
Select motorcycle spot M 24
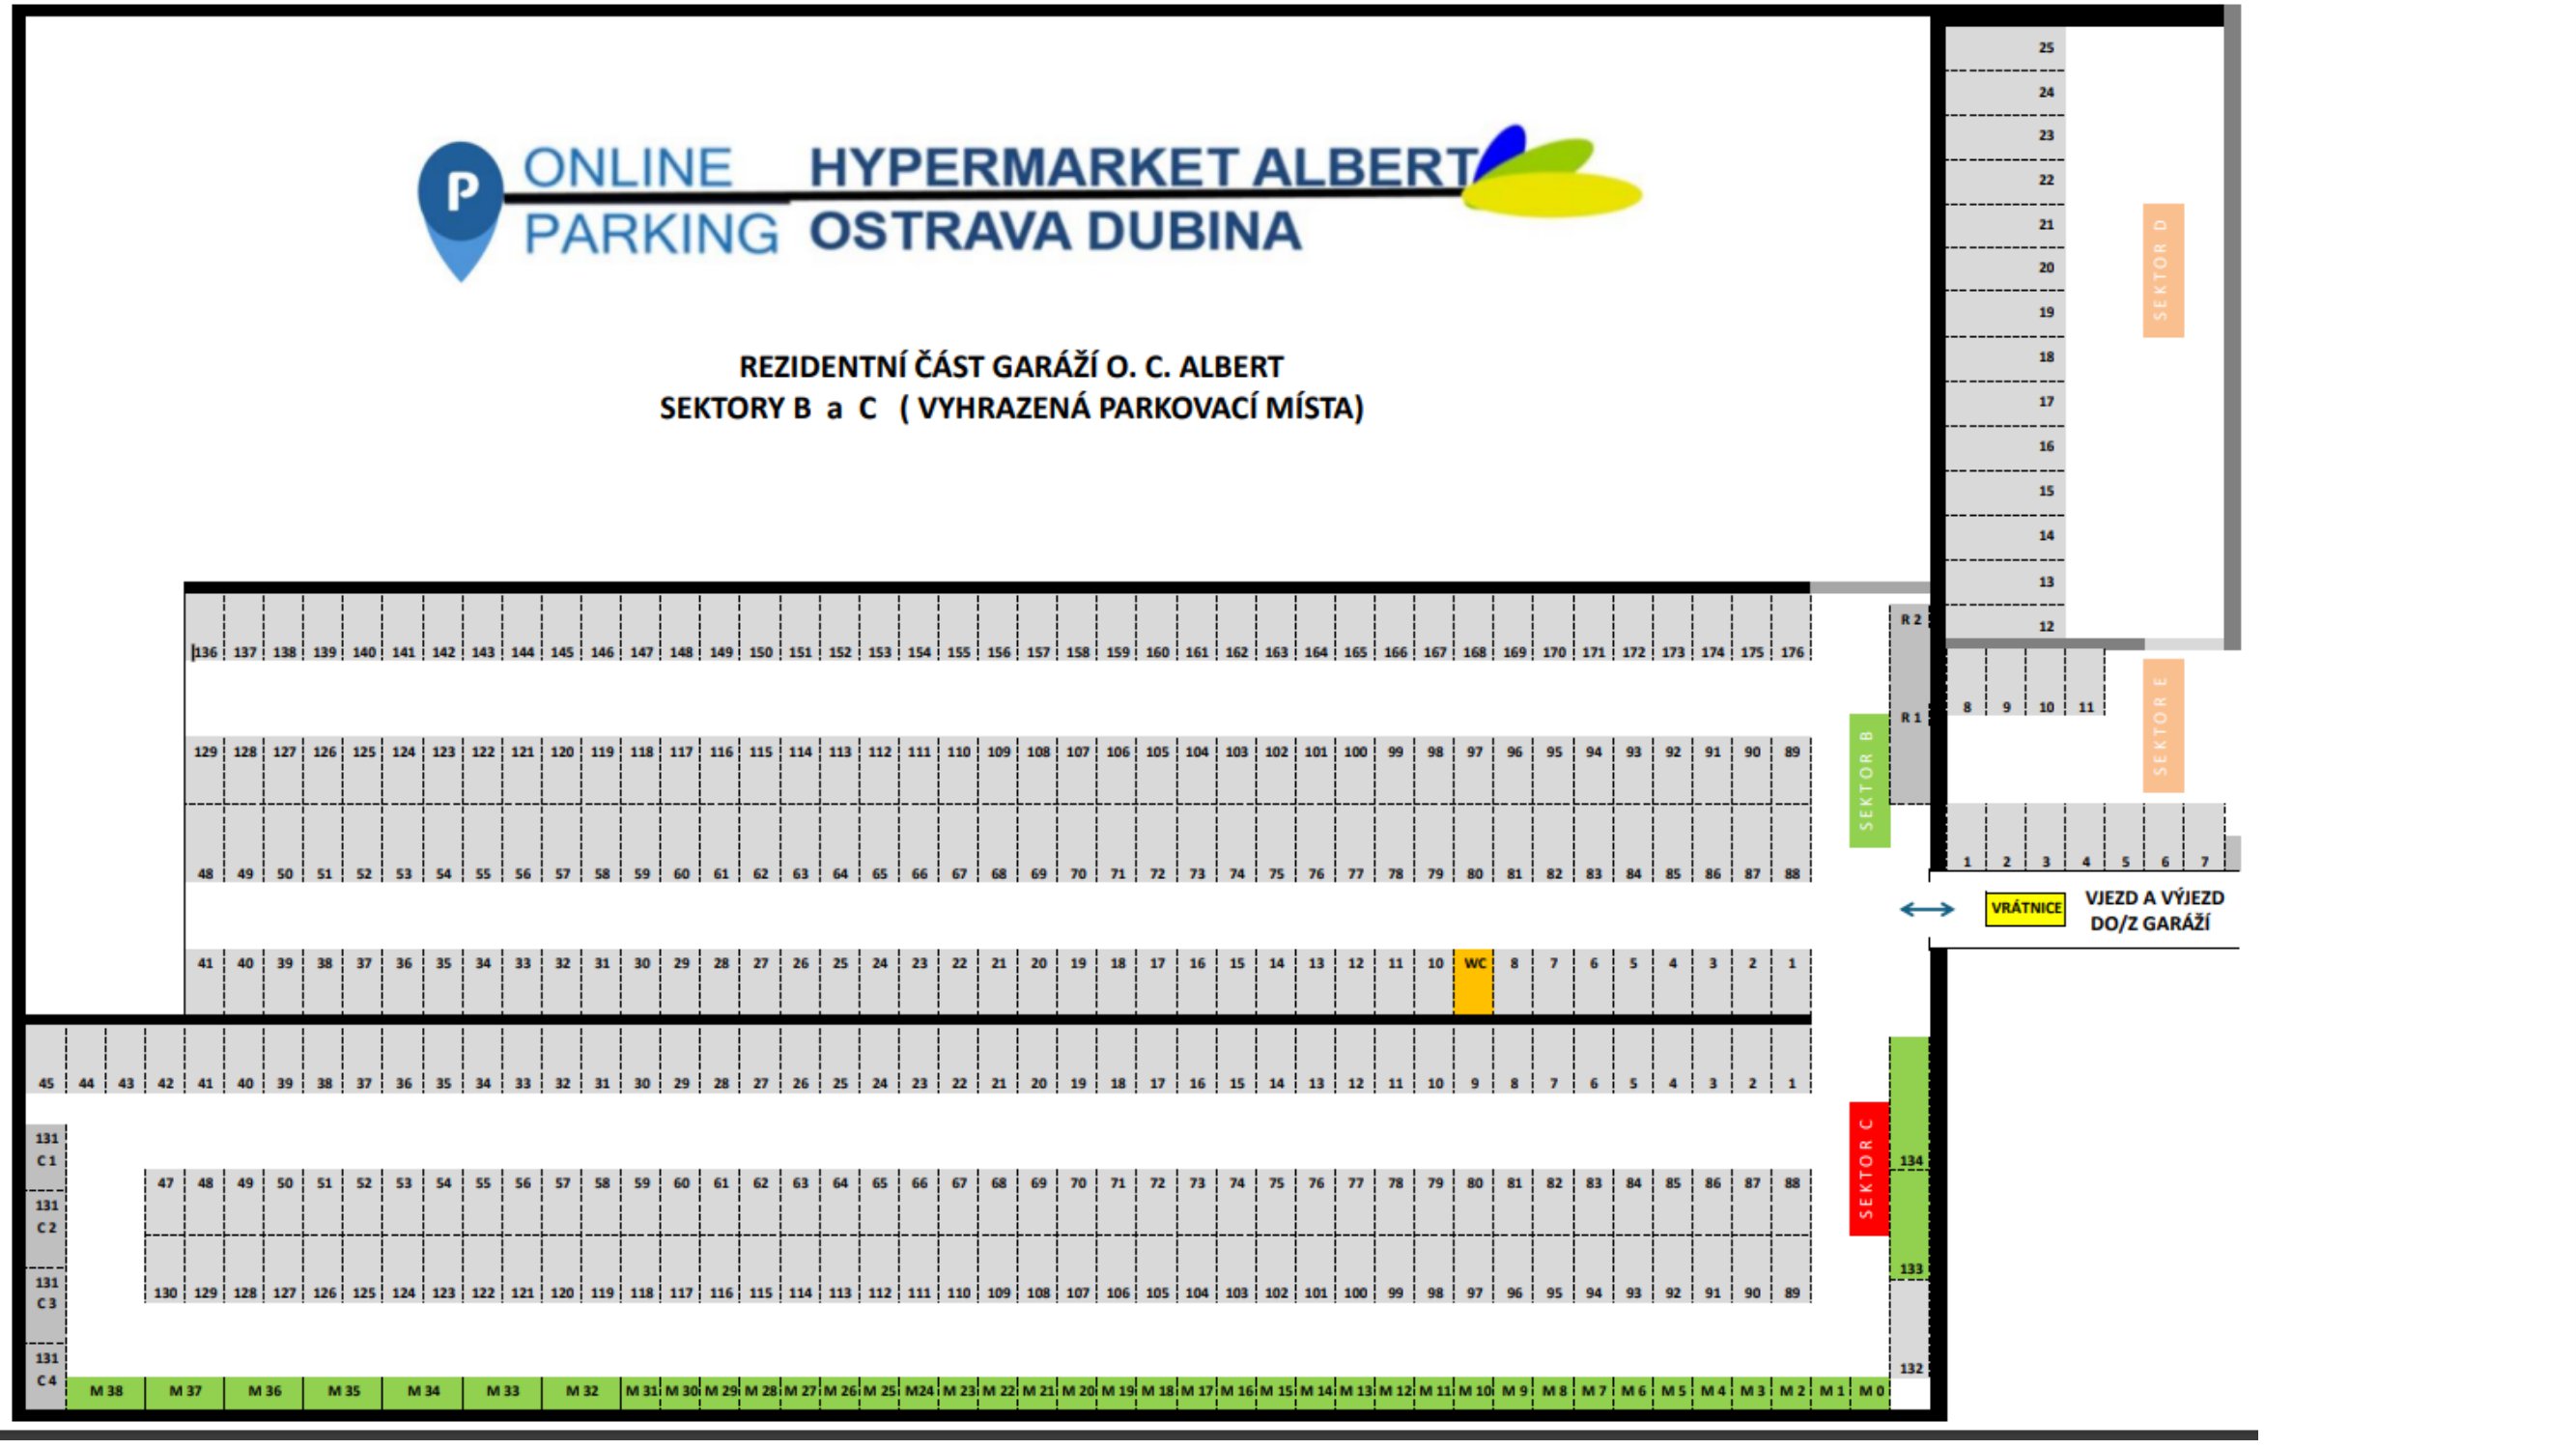(x=919, y=1392)
